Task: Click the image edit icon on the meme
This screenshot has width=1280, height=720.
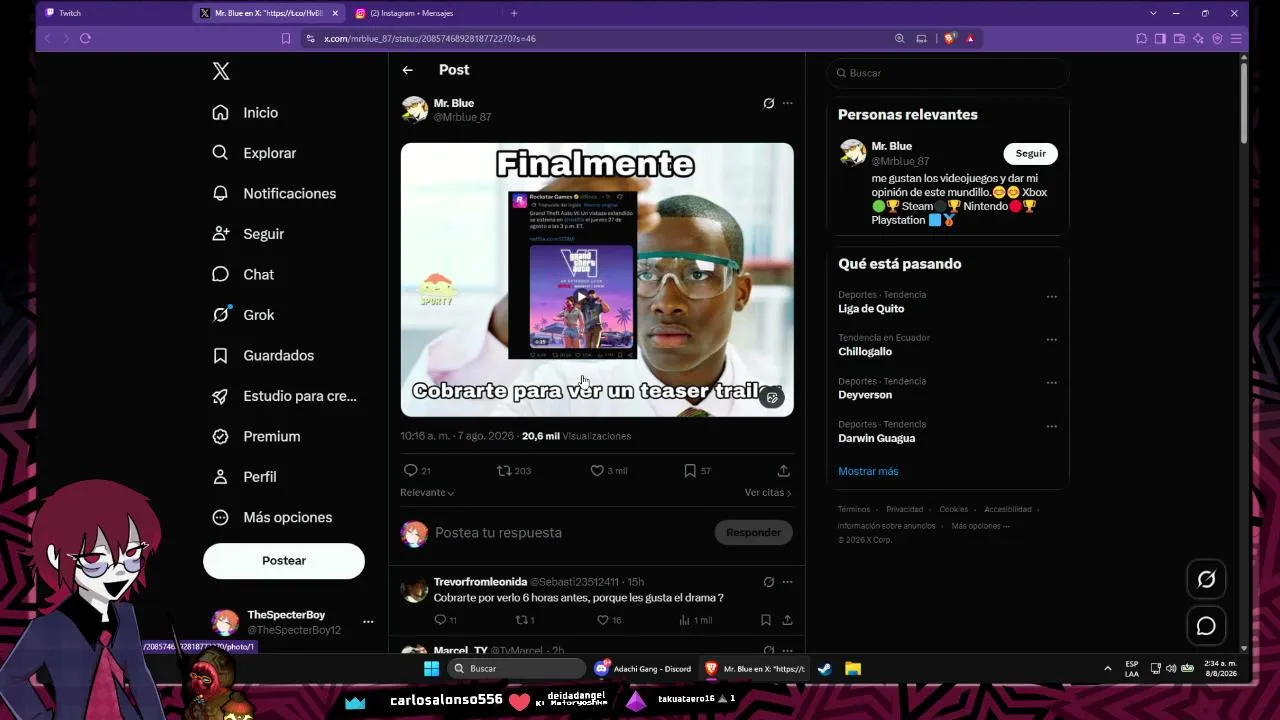Action: point(772,398)
